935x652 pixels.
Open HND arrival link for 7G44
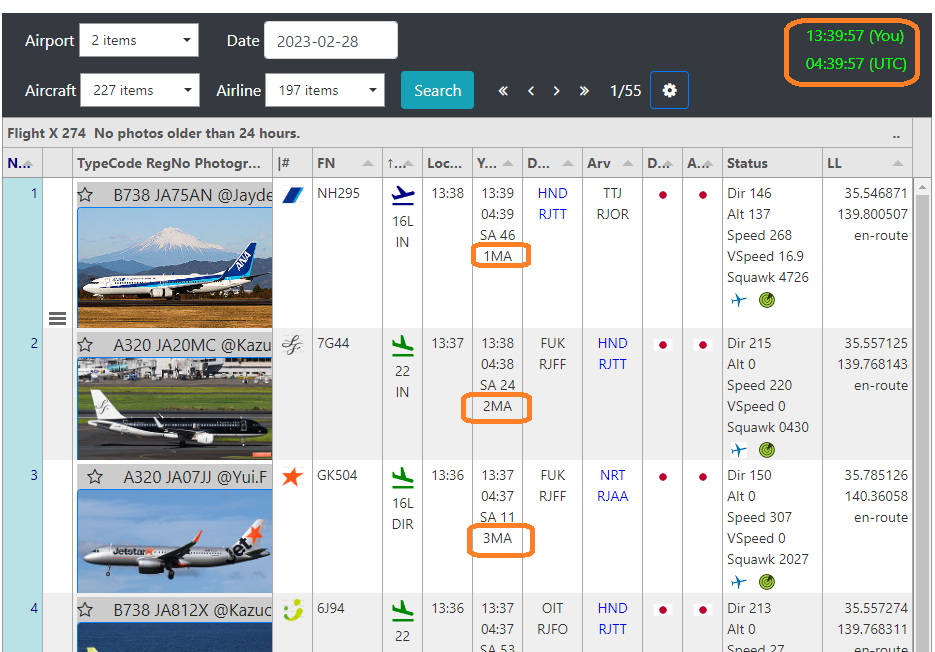pyautogui.click(x=612, y=343)
